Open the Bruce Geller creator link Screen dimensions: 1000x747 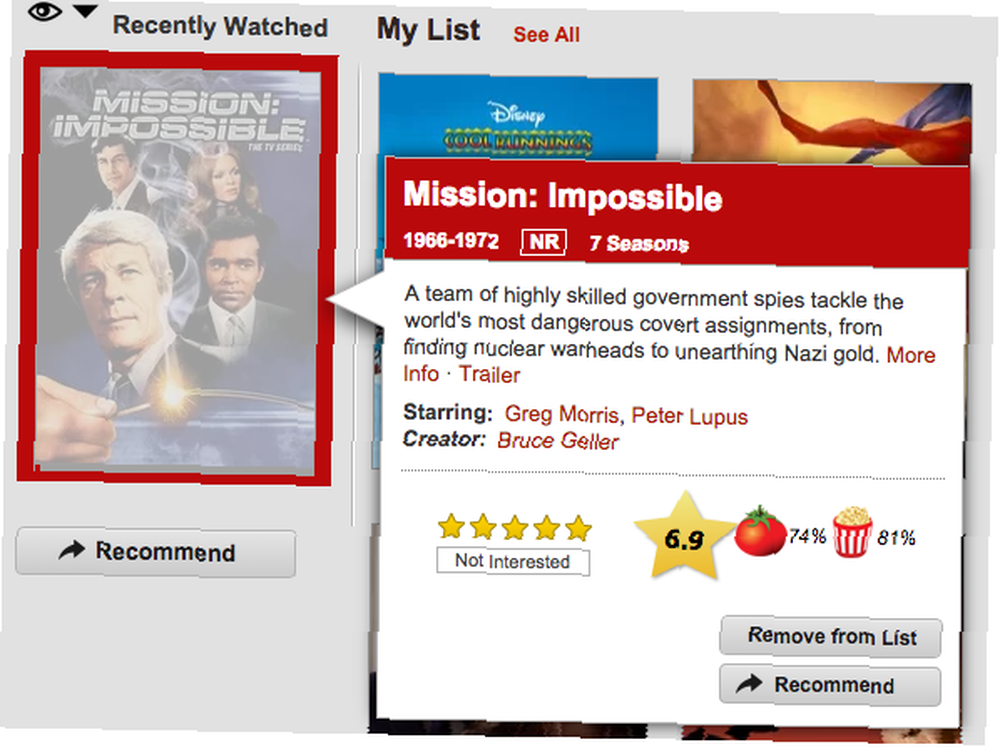(x=558, y=441)
